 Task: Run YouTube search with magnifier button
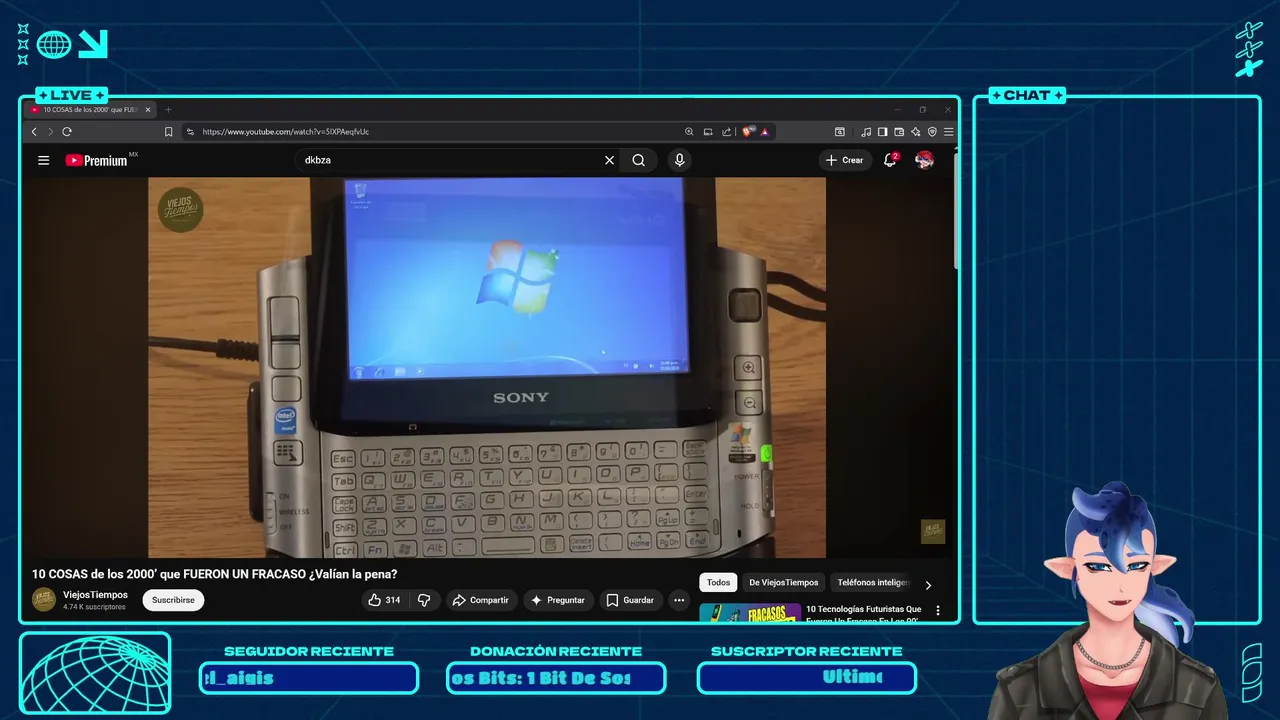pos(638,160)
